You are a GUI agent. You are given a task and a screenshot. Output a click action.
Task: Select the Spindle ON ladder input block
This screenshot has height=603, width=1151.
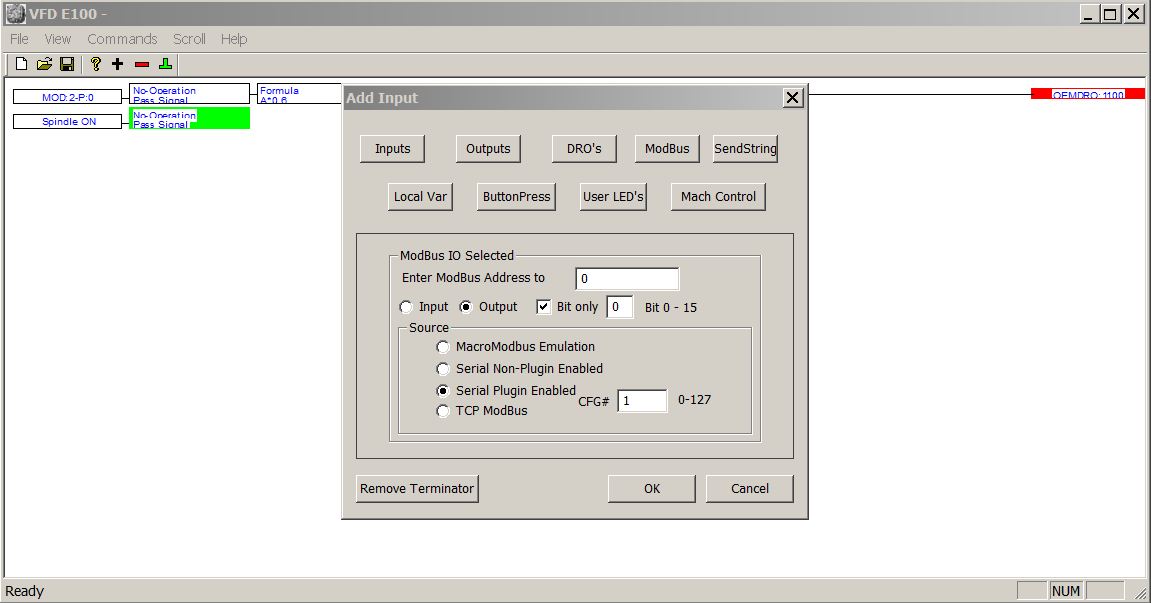coord(68,122)
